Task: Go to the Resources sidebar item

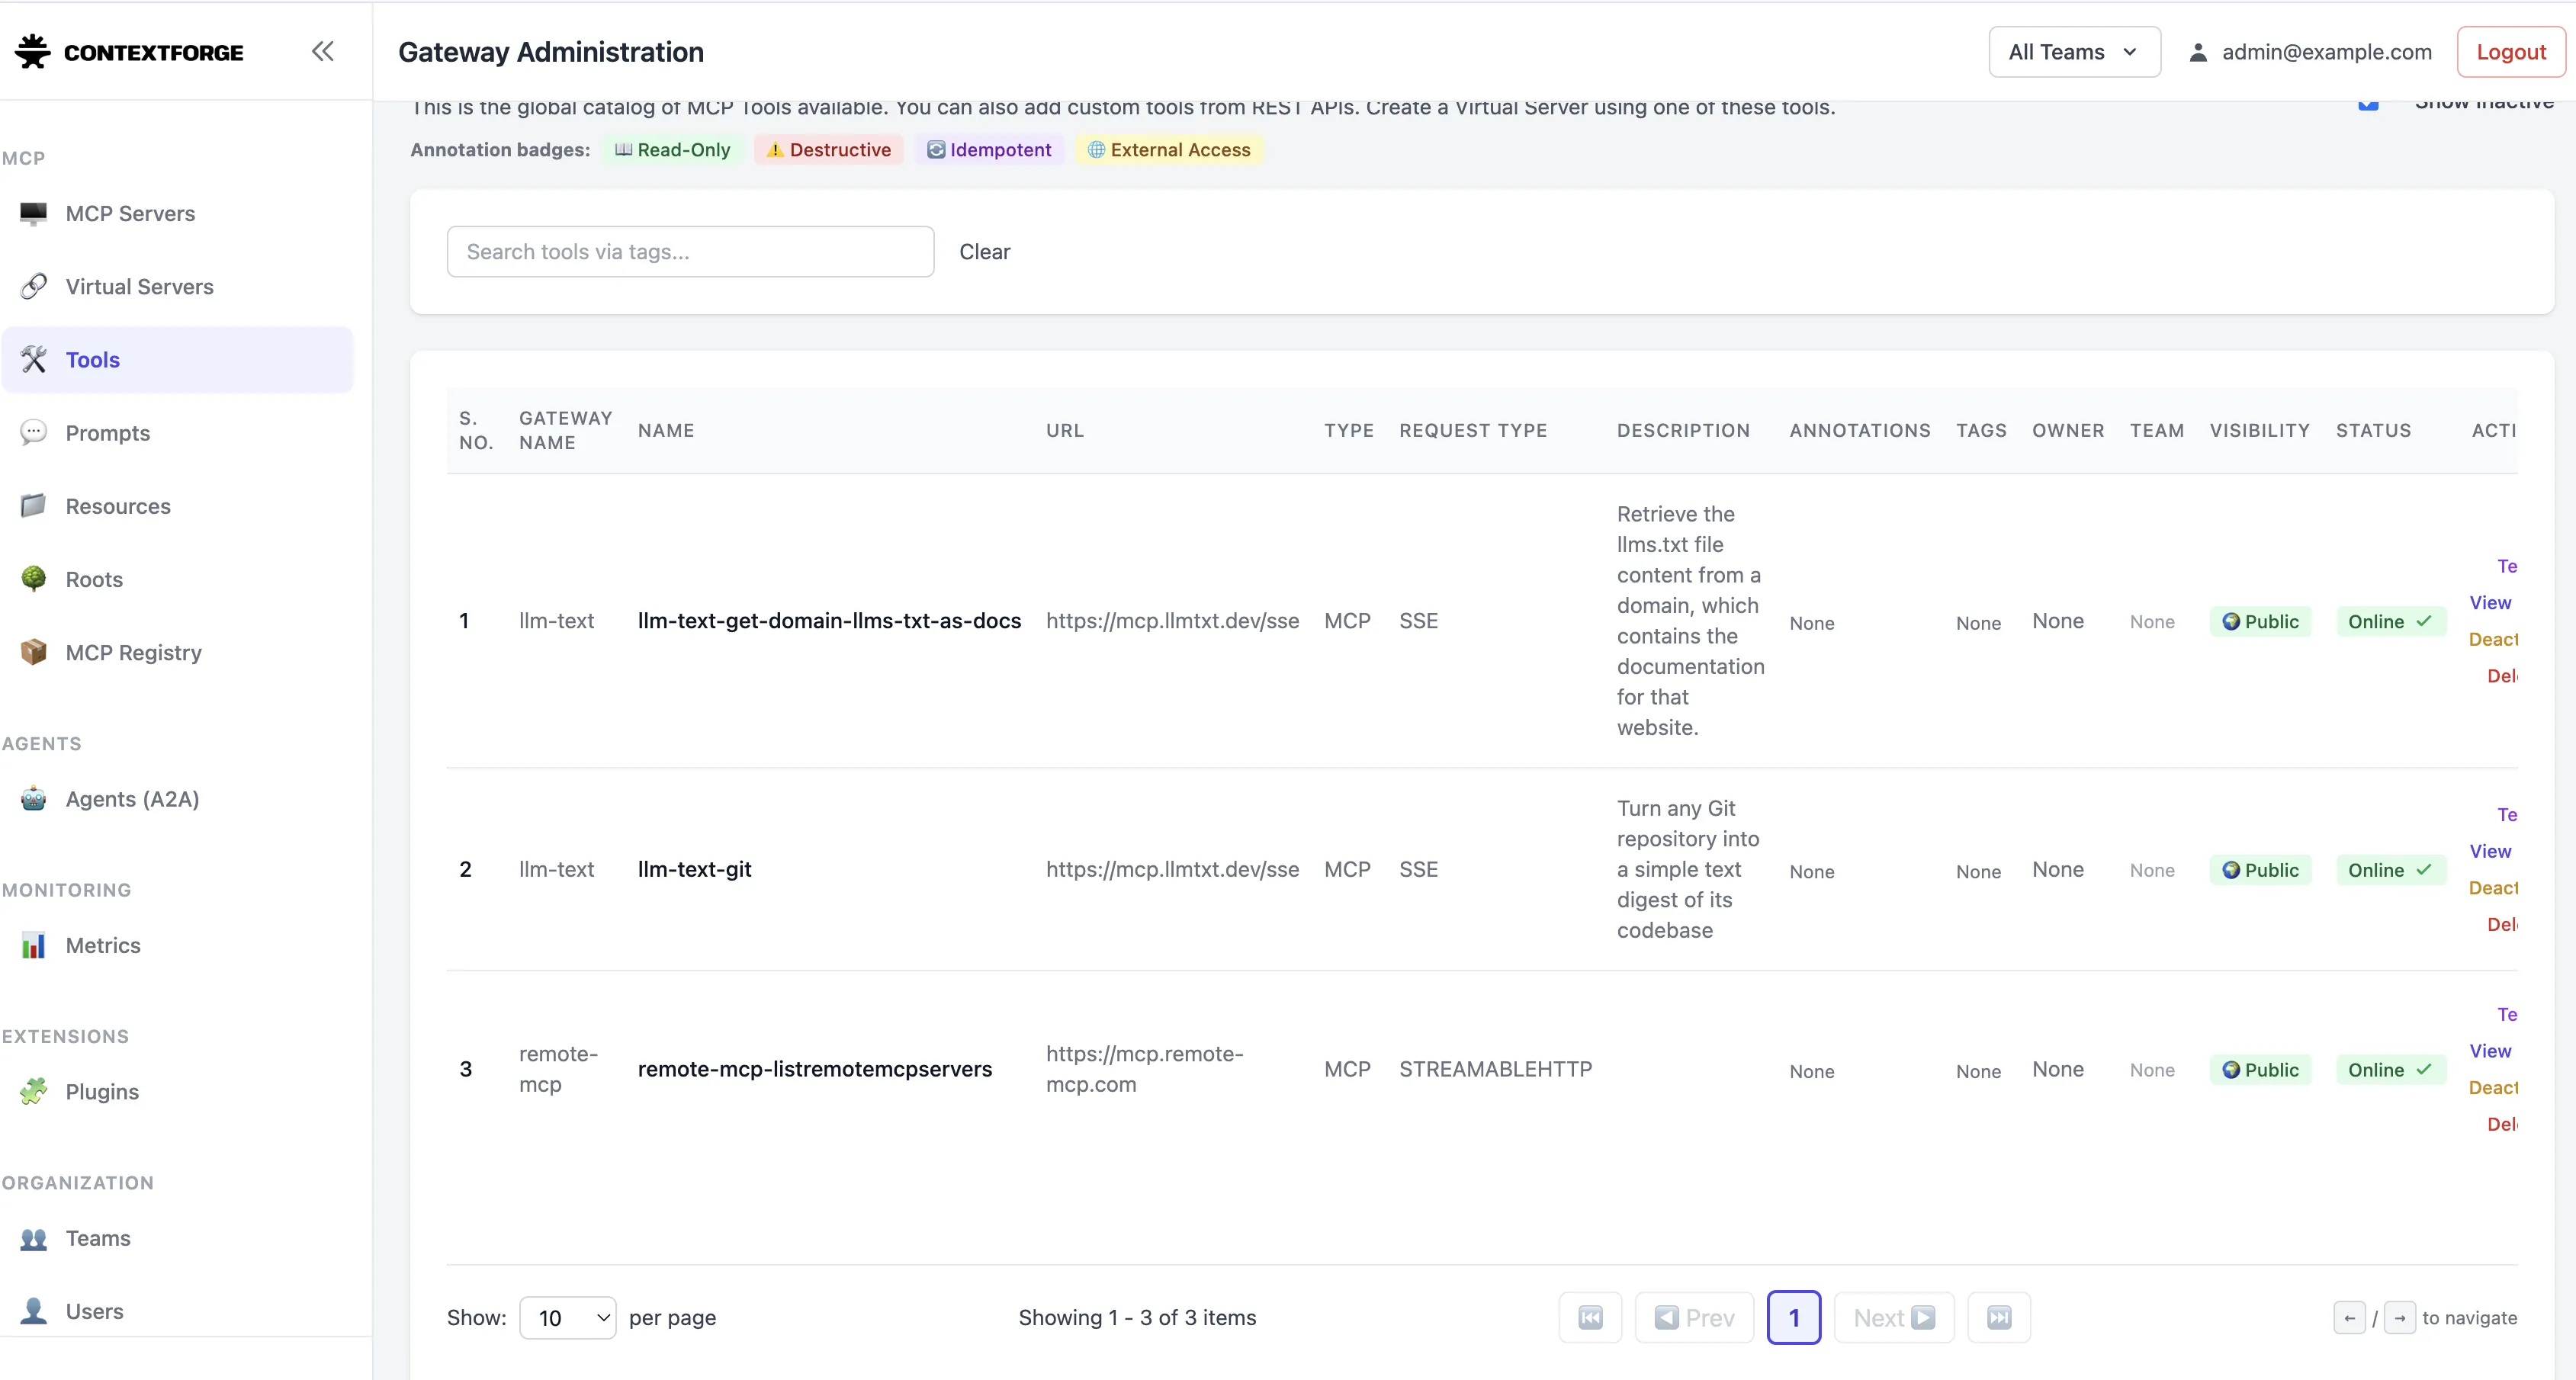Action: 118,506
